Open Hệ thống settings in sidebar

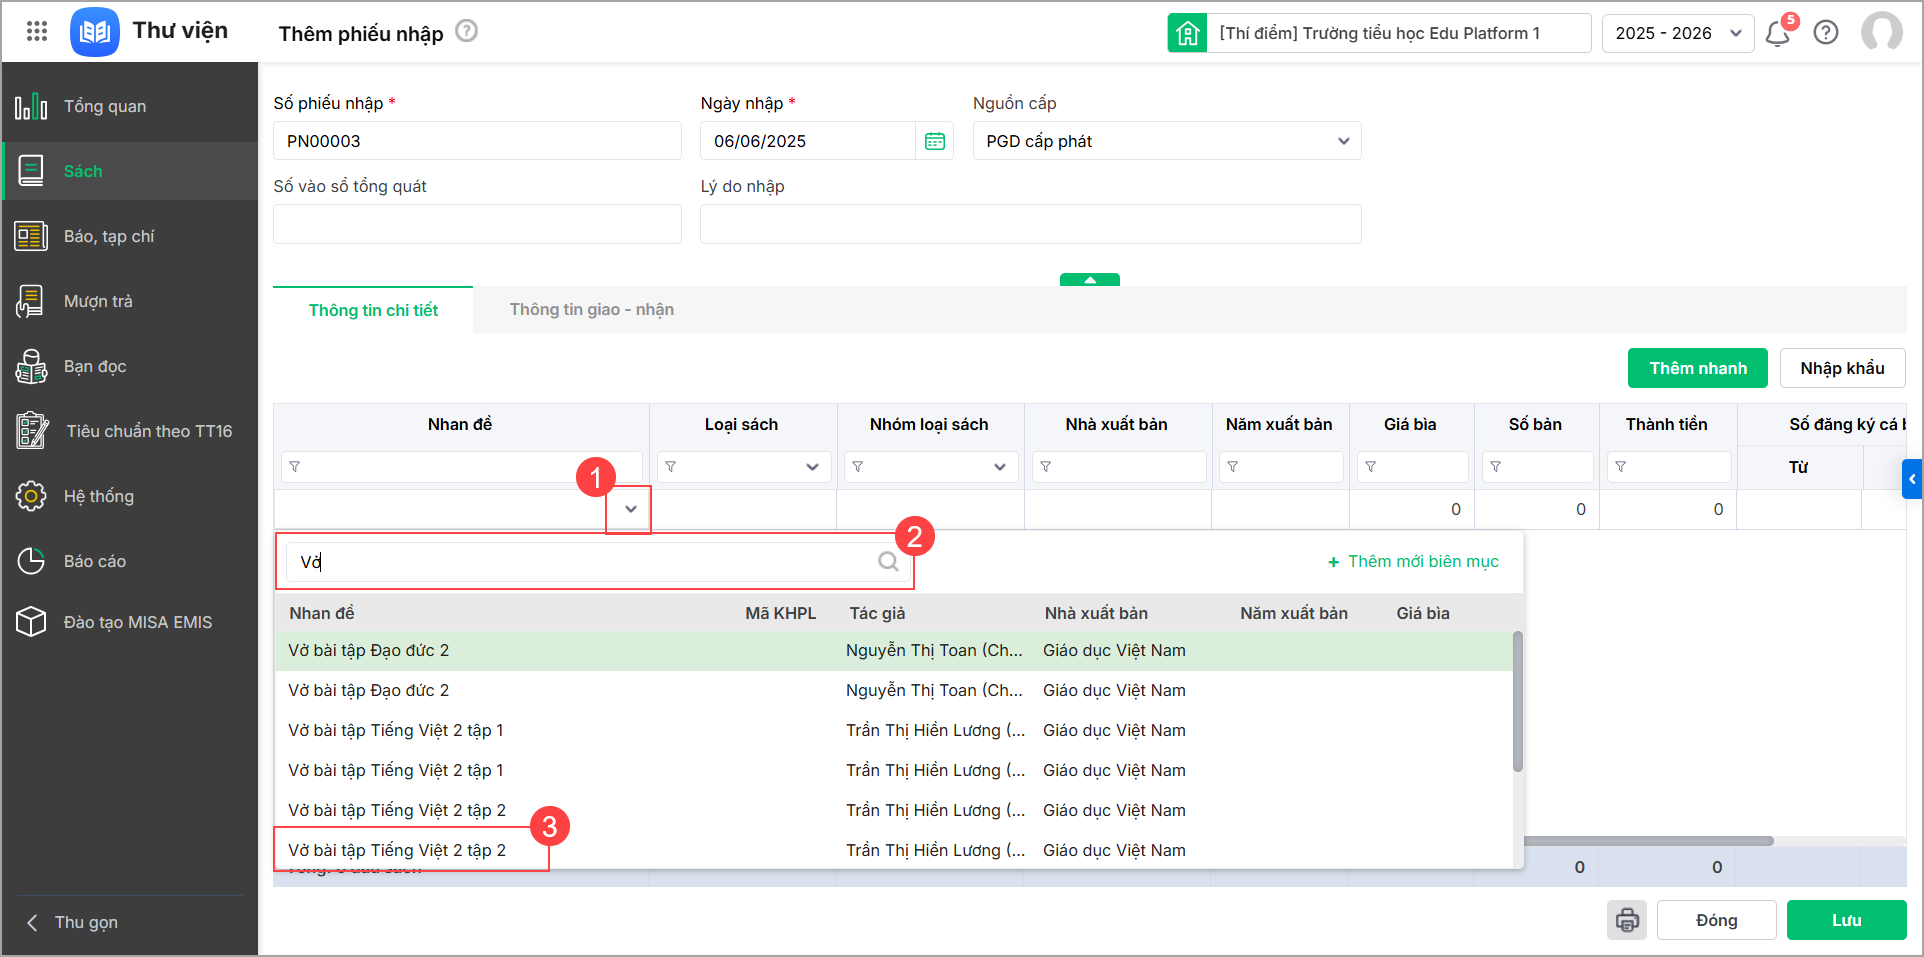[130, 496]
